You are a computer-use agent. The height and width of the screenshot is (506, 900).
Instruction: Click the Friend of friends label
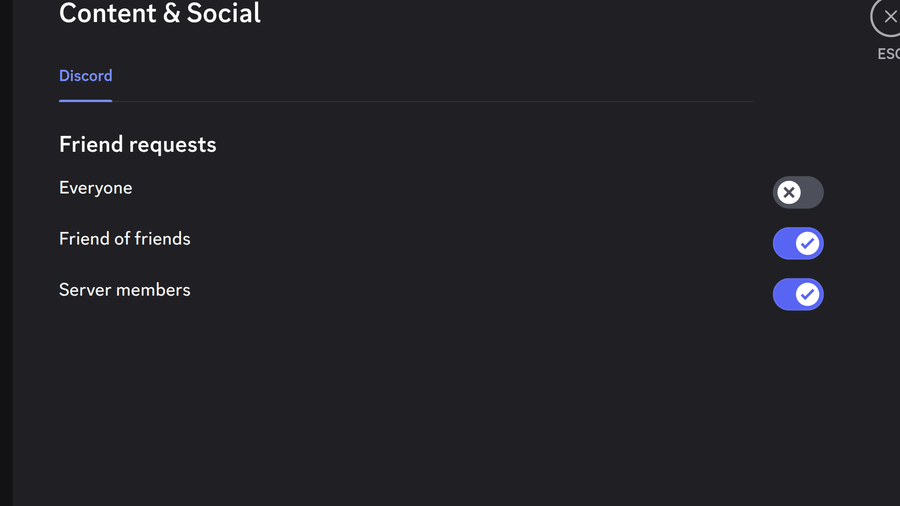click(x=125, y=239)
